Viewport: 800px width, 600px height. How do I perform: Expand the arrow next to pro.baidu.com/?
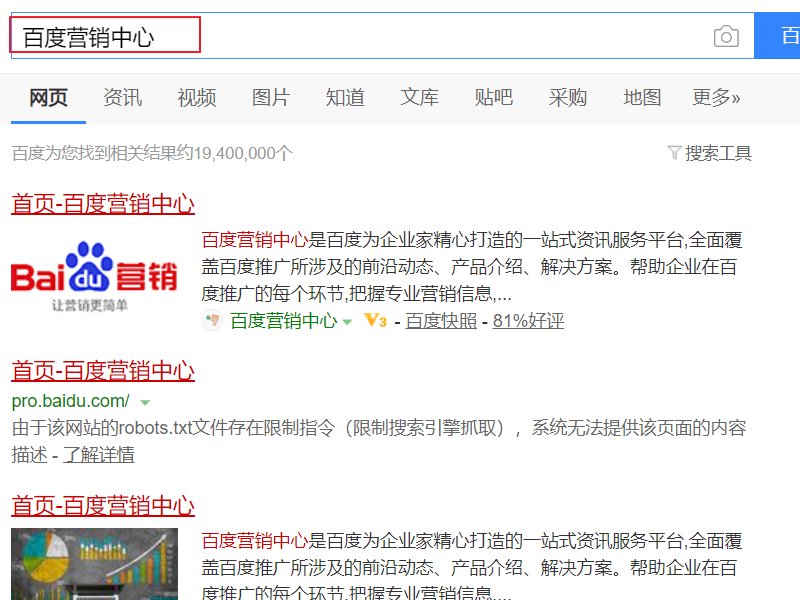[145, 403]
